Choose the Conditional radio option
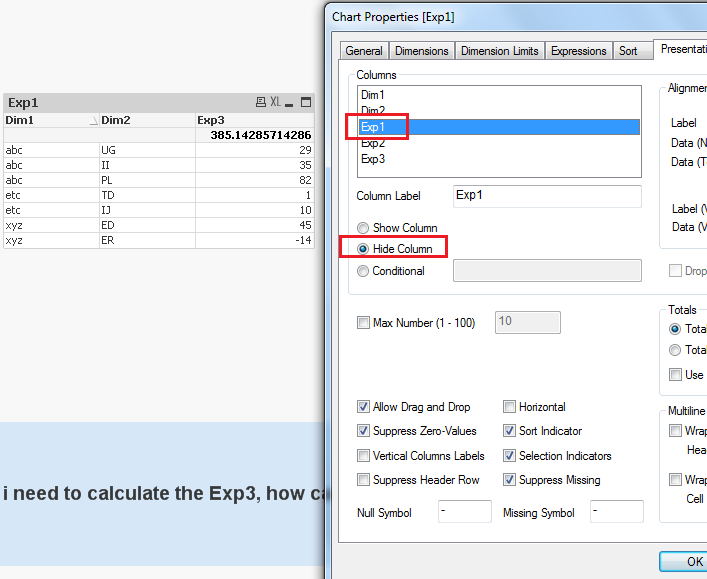This screenshot has height=579, width=707. pos(363,271)
